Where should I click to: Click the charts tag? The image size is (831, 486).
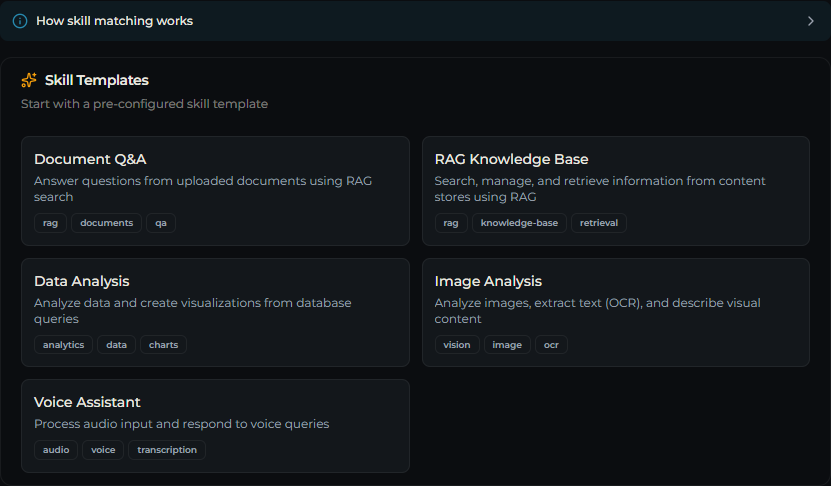(x=163, y=344)
